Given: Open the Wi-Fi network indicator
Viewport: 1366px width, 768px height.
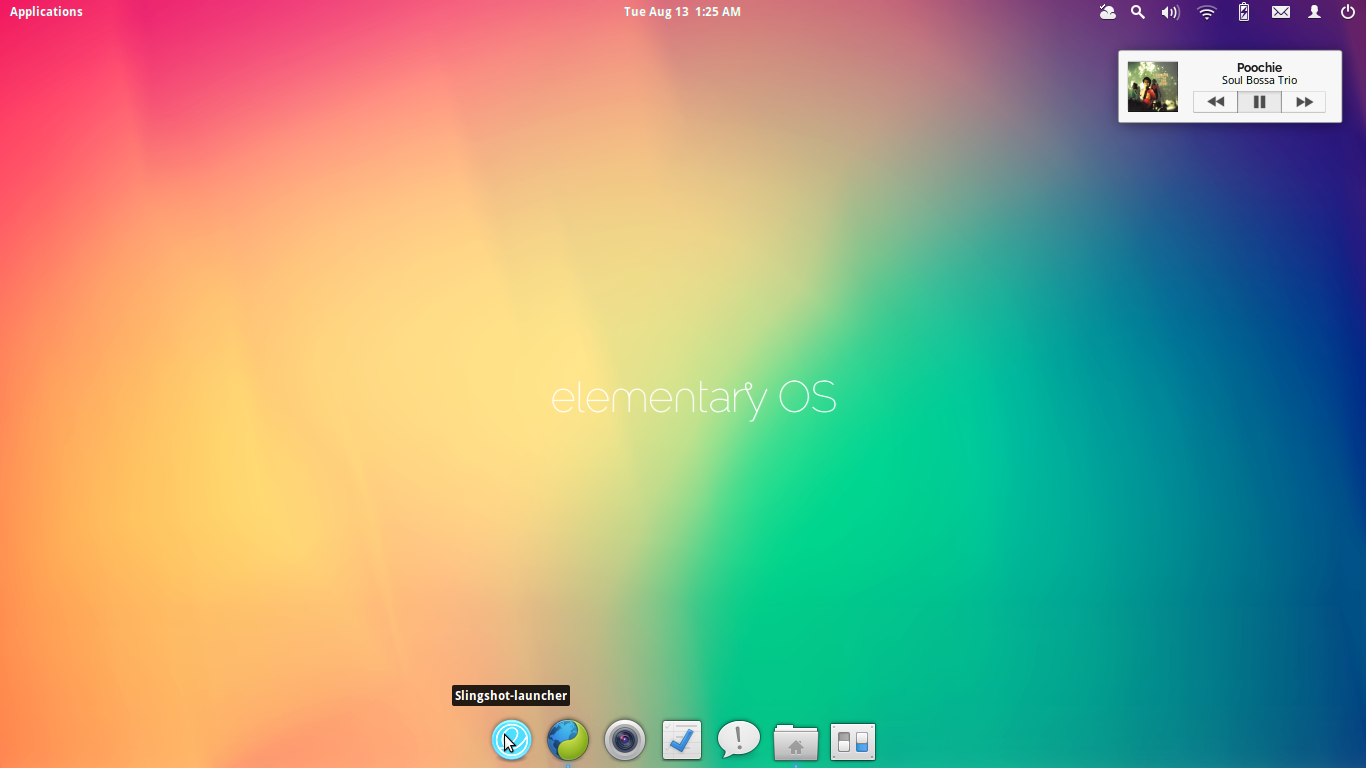Looking at the screenshot, I should point(1207,12).
